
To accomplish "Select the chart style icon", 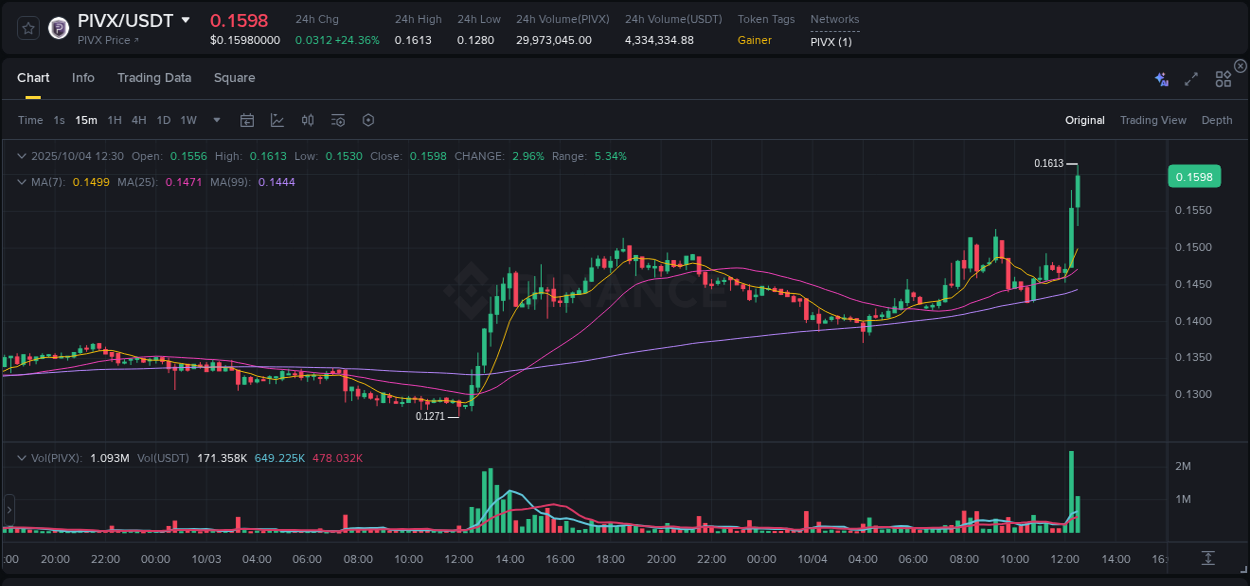I will coord(277,120).
